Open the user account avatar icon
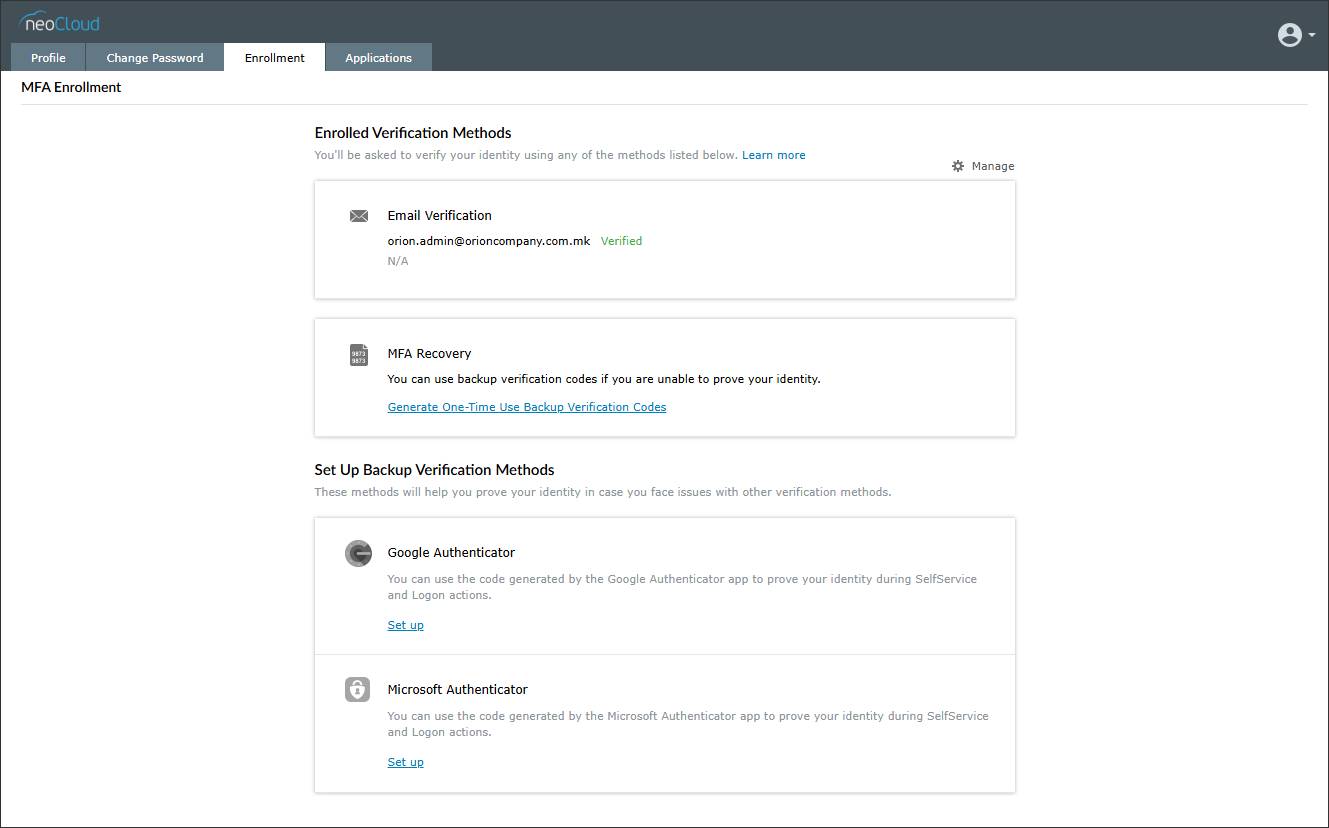Image resolution: width=1329 pixels, height=828 pixels. 1289,35
